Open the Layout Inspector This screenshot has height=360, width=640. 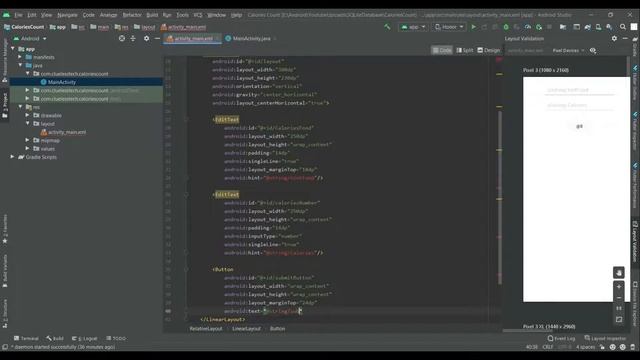click(605, 338)
